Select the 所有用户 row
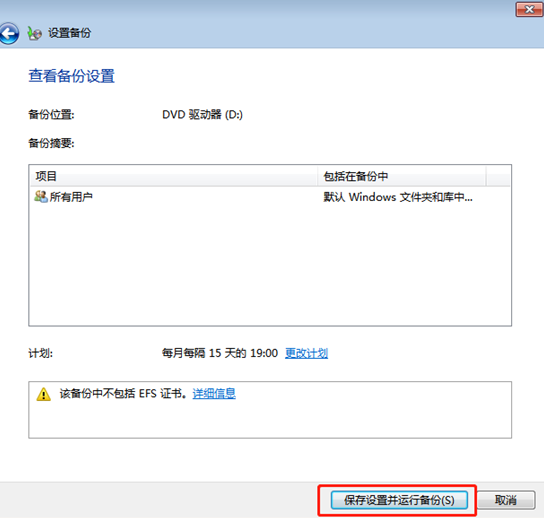Screen dimensions: 544x518 (x=270, y=197)
